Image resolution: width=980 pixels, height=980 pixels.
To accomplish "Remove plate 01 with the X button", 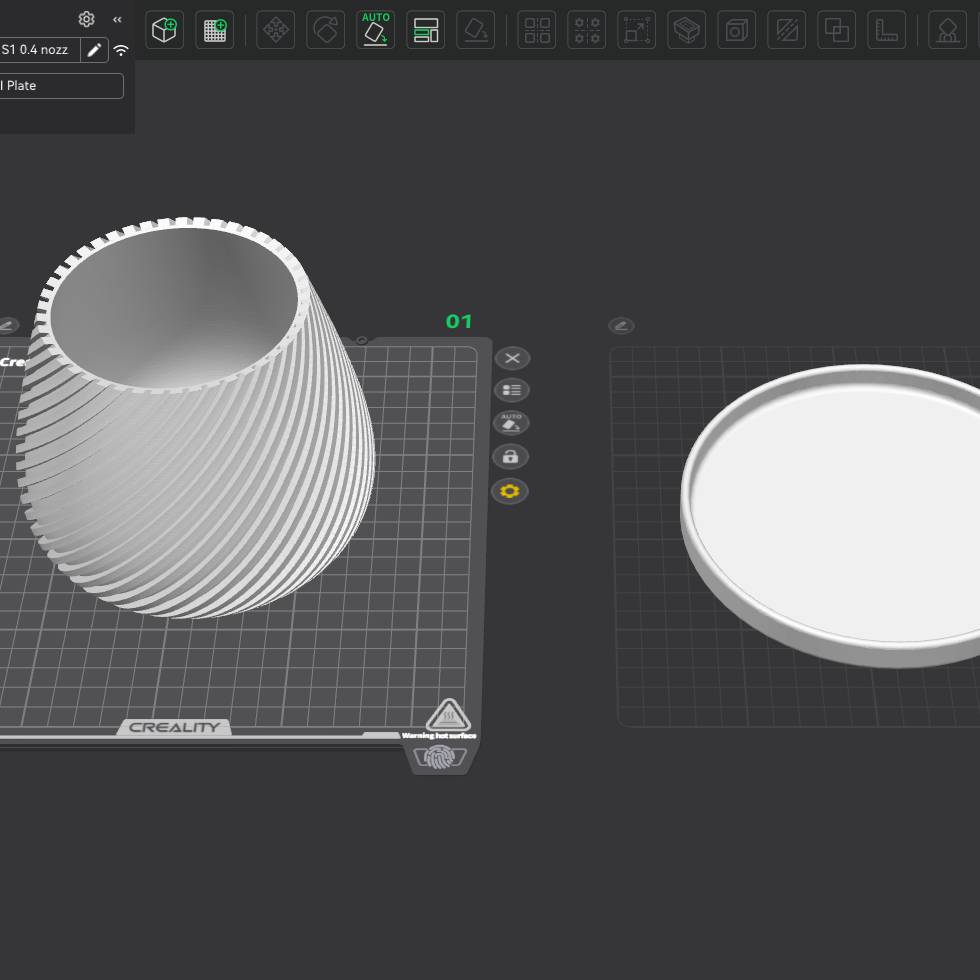I will click(512, 358).
